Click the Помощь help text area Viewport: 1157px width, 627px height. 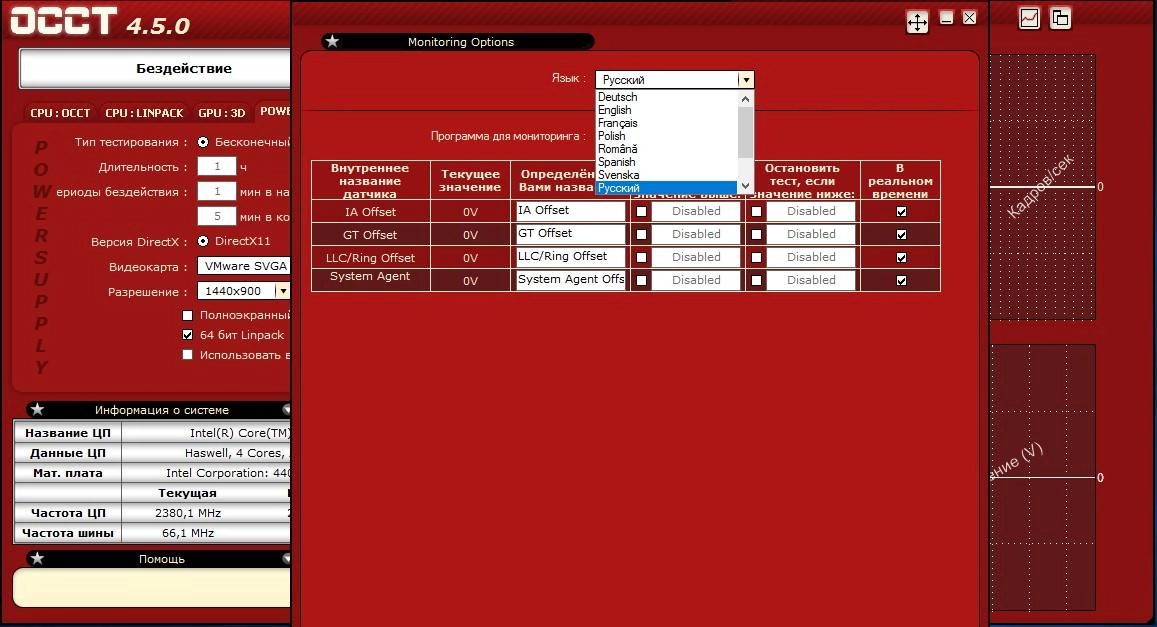tap(152, 588)
